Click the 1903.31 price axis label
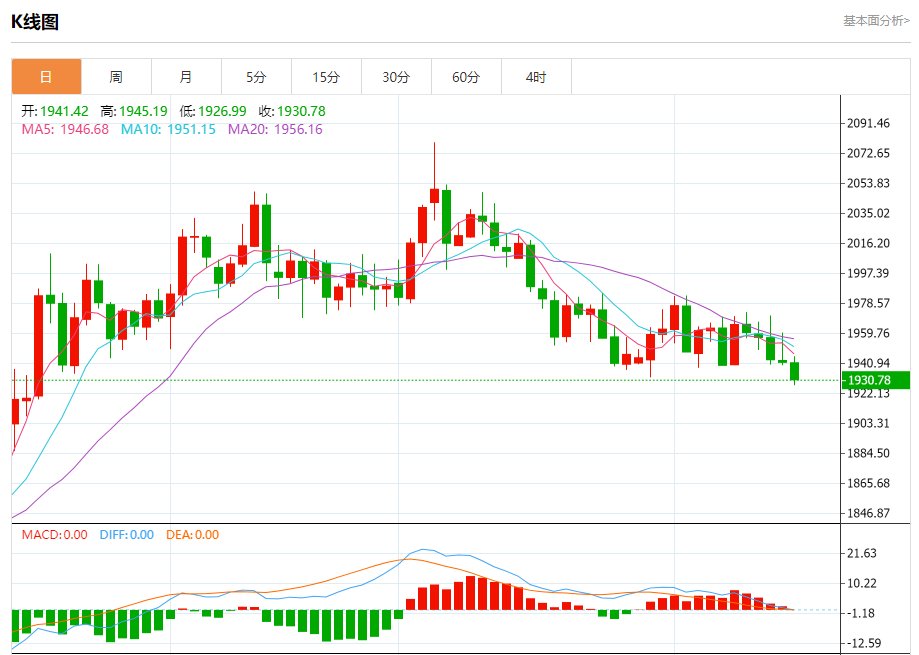 click(868, 424)
